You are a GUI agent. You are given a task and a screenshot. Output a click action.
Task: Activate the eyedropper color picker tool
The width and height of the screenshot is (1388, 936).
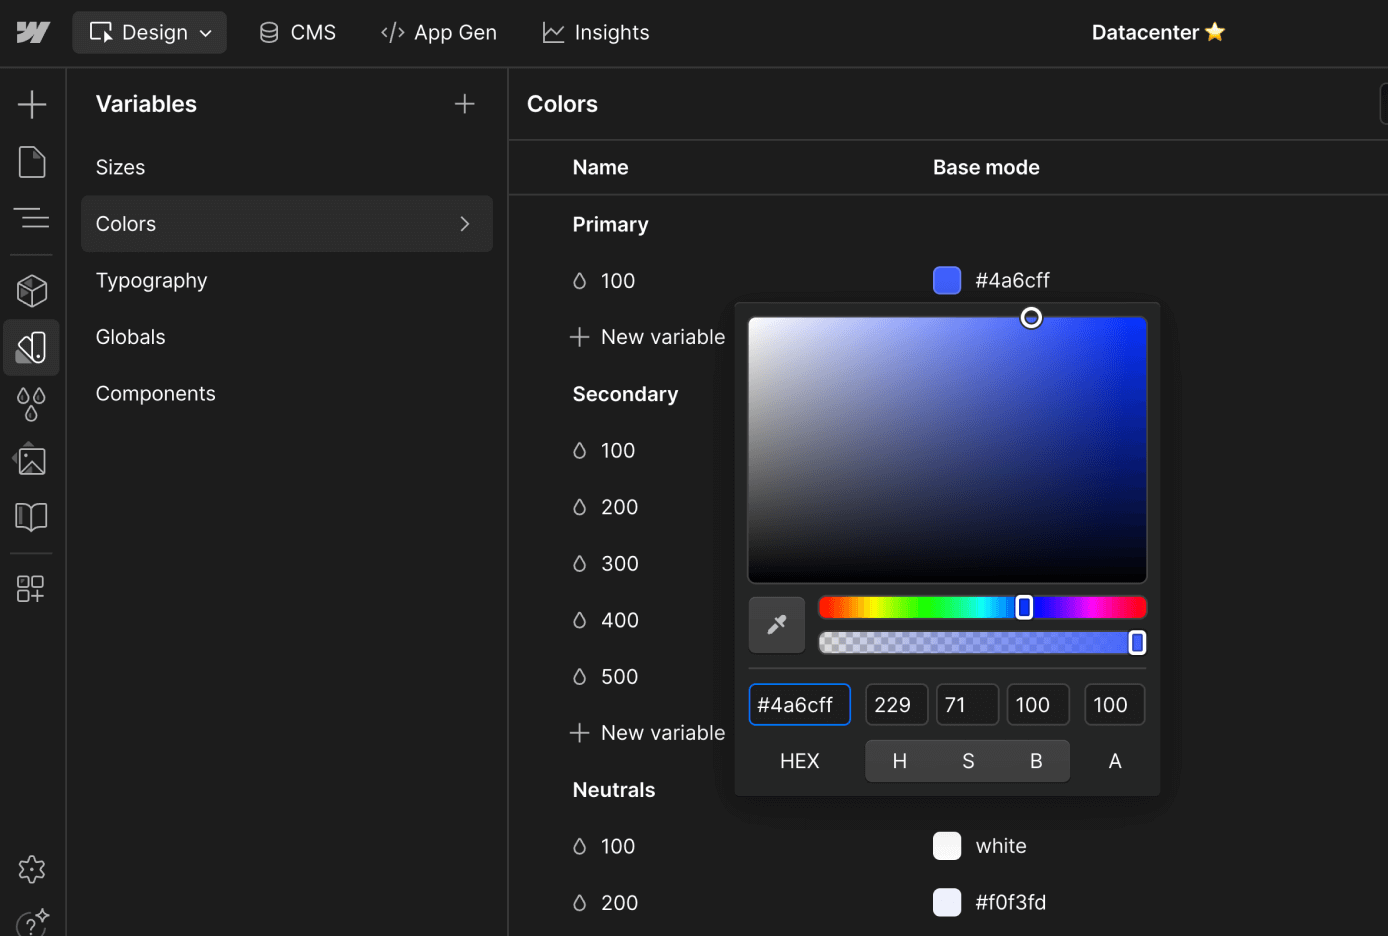776,624
